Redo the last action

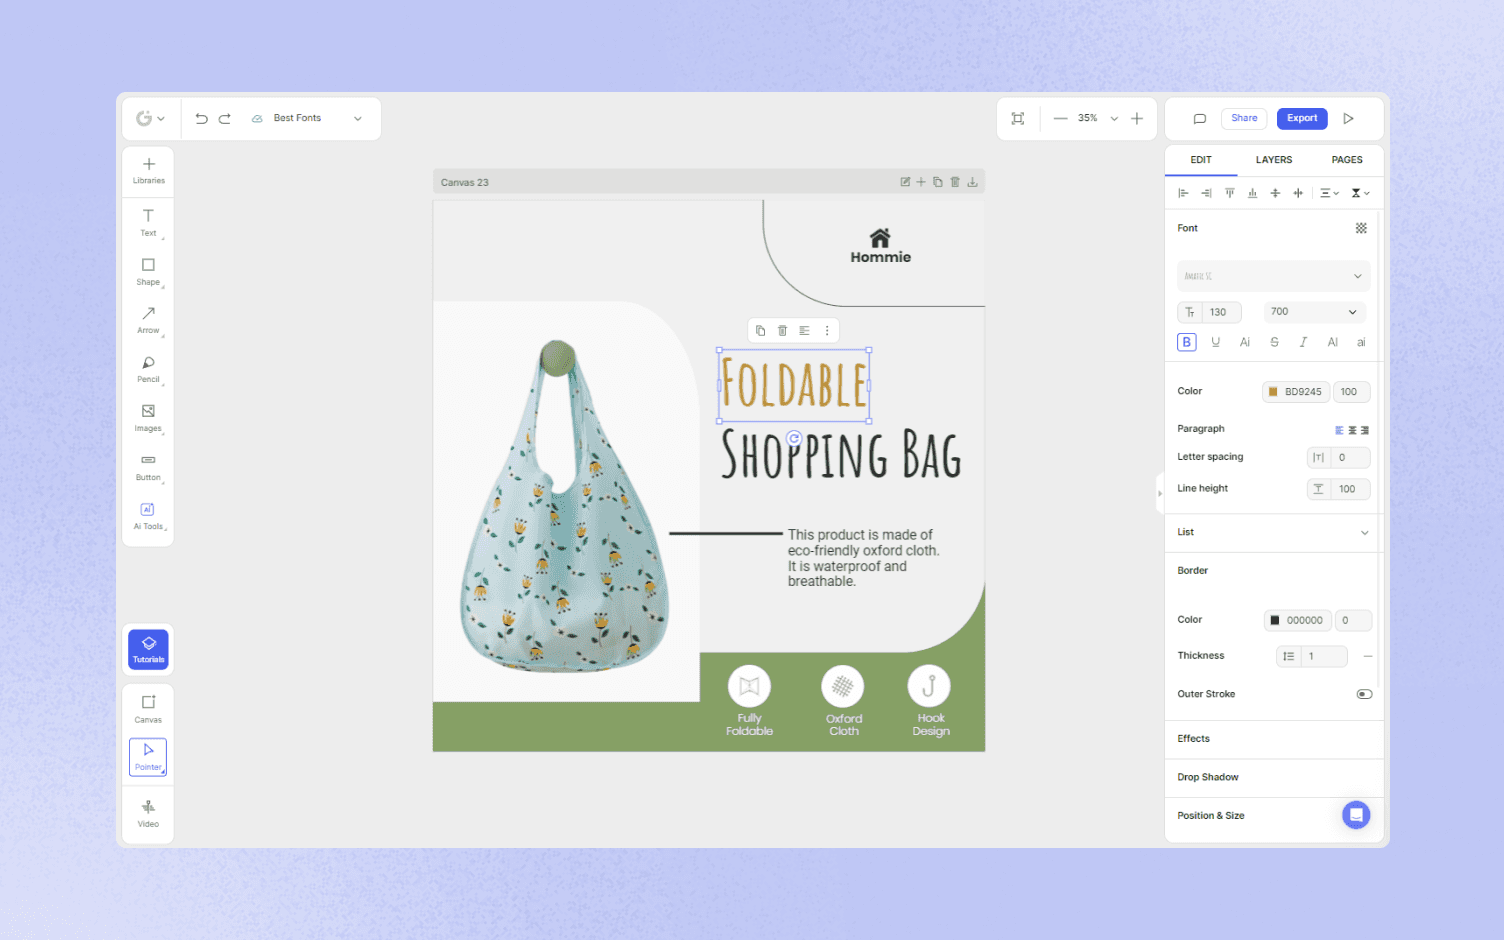coord(225,118)
